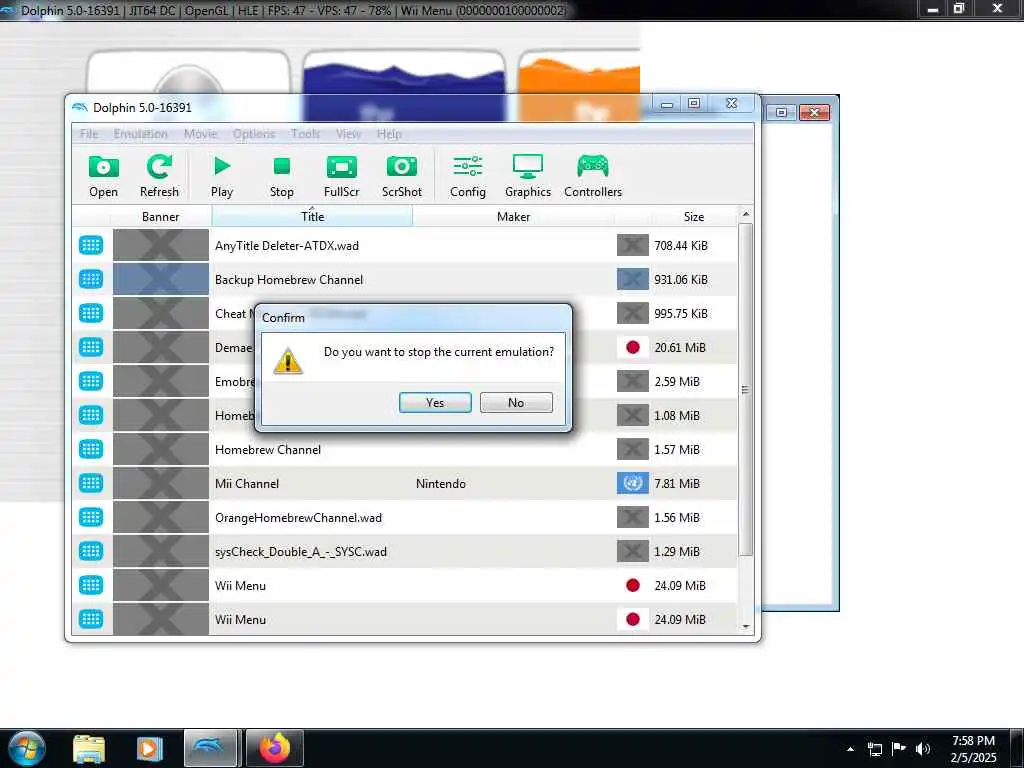This screenshot has width=1024, height=768.
Task: Select the Homebrew Channel 1.57 MiB entry
Action: point(404,449)
